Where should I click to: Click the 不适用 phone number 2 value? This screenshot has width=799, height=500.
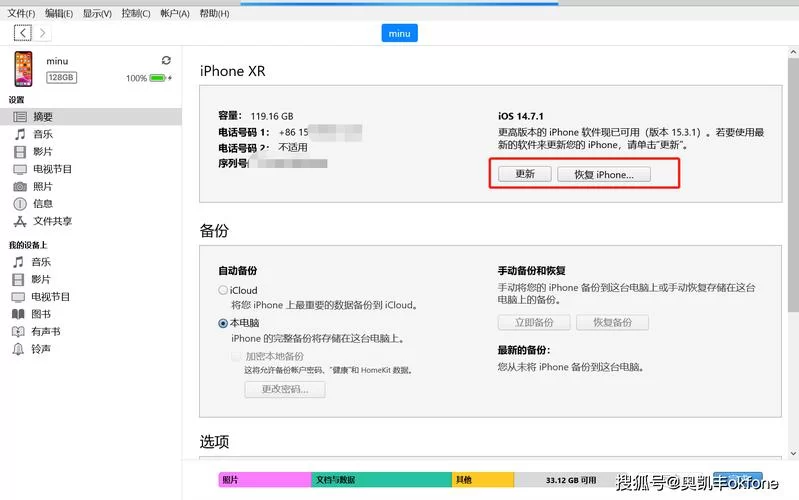click(293, 147)
